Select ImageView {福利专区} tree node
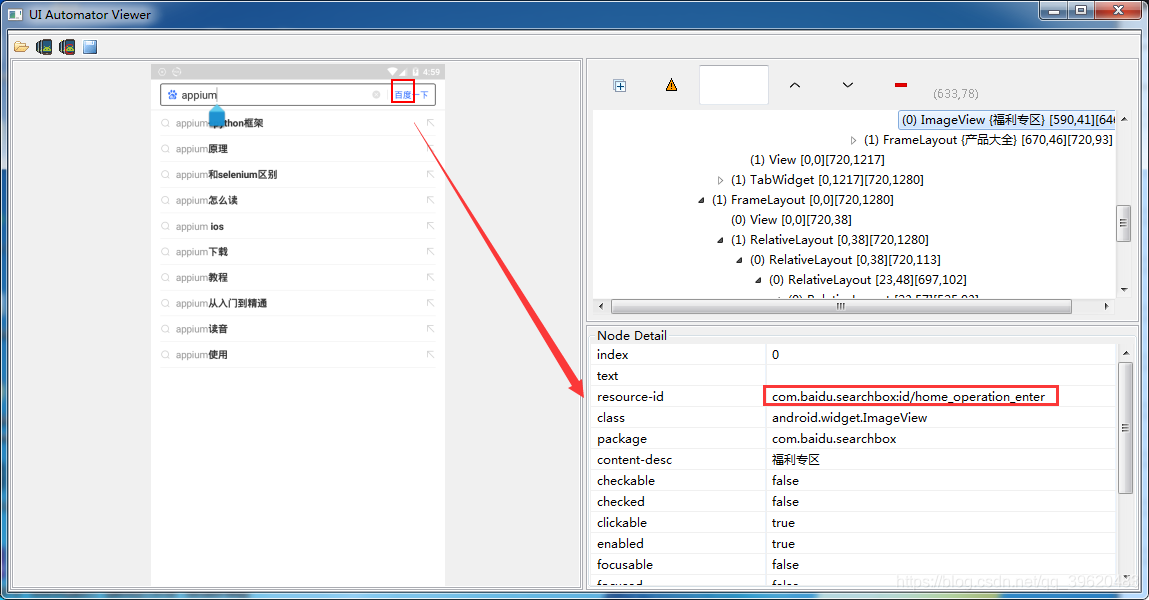 tap(1008, 119)
